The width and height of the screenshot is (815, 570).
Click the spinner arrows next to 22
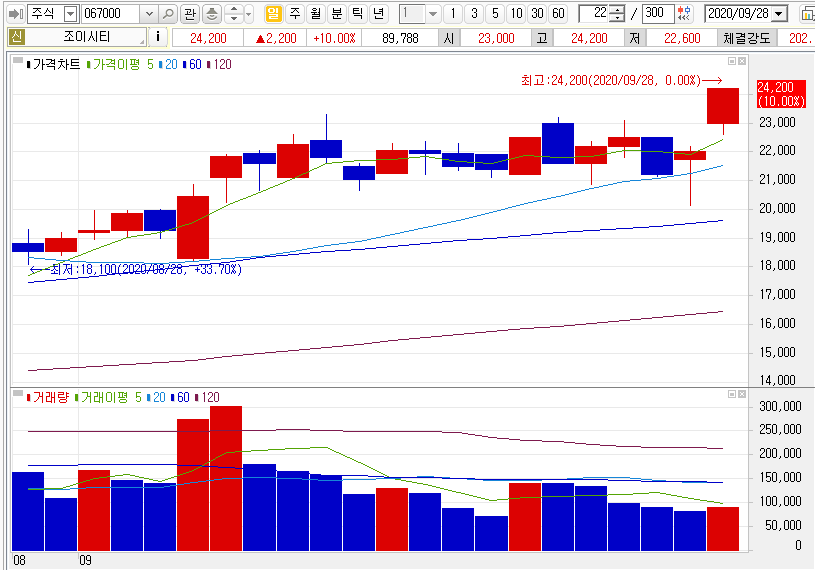click(617, 14)
